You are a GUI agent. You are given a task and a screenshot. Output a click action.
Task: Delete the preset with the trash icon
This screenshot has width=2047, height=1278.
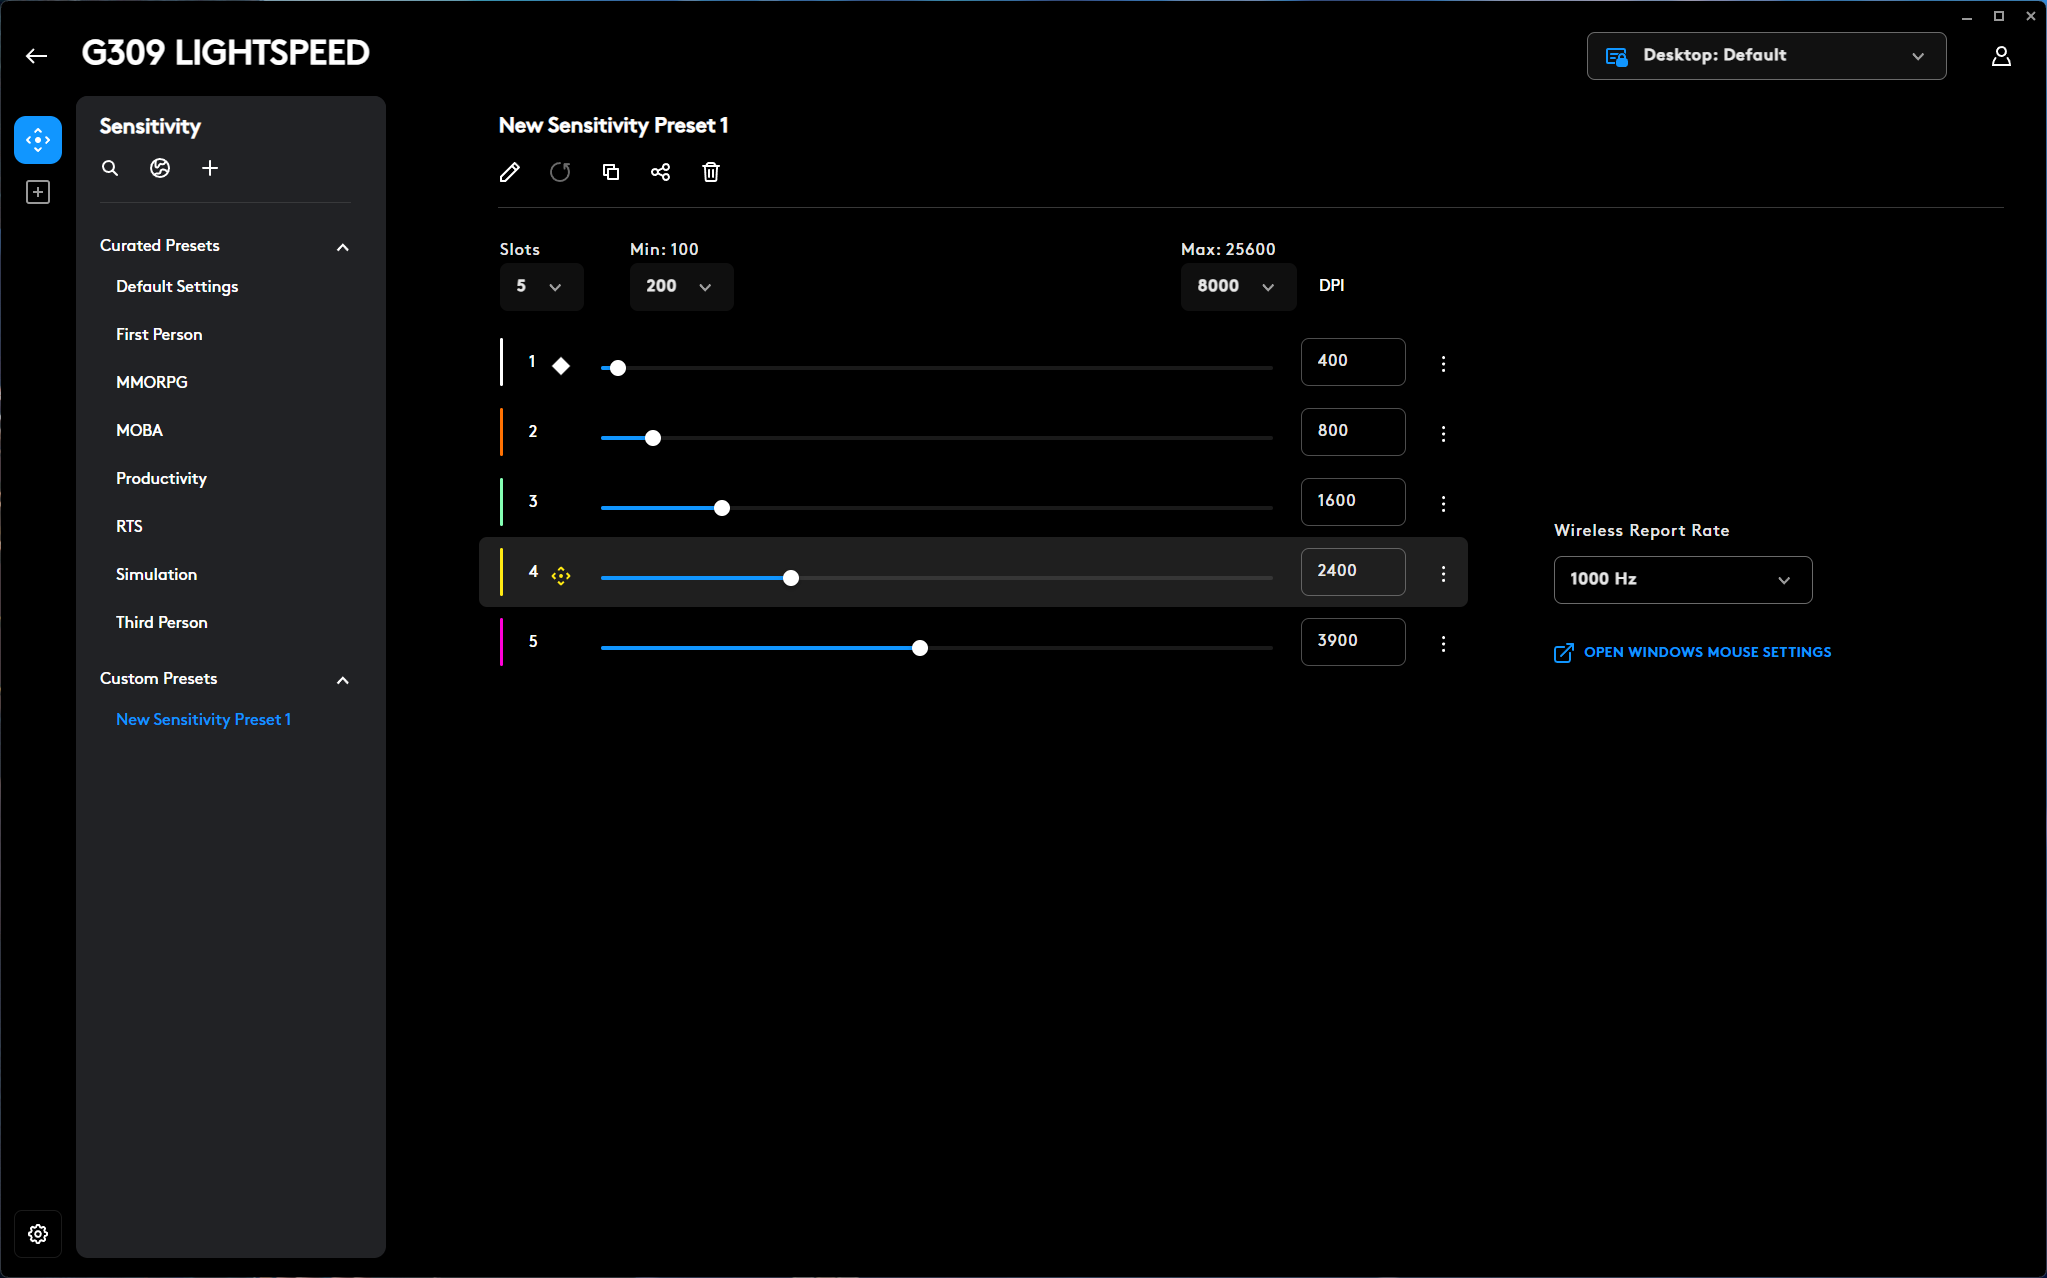coord(711,172)
